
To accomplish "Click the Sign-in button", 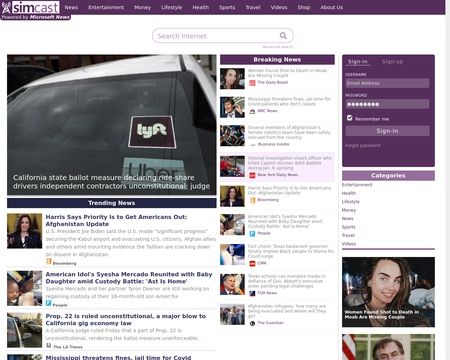I will click(x=387, y=131).
